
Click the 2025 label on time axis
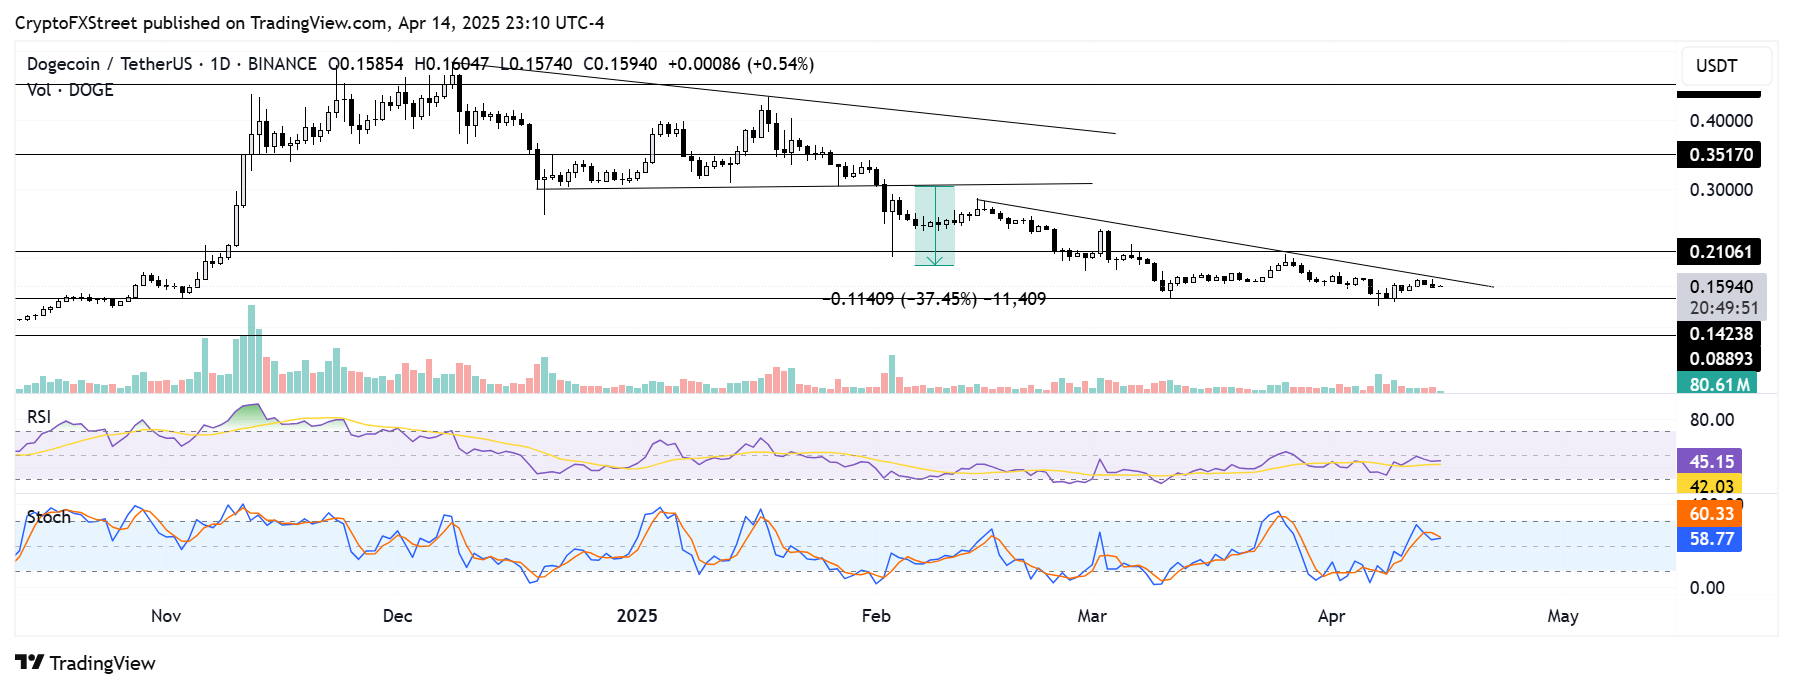[637, 616]
